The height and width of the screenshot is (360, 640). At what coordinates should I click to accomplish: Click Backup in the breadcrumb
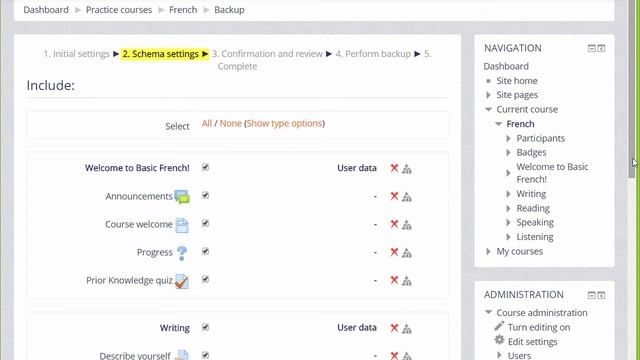click(229, 10)
